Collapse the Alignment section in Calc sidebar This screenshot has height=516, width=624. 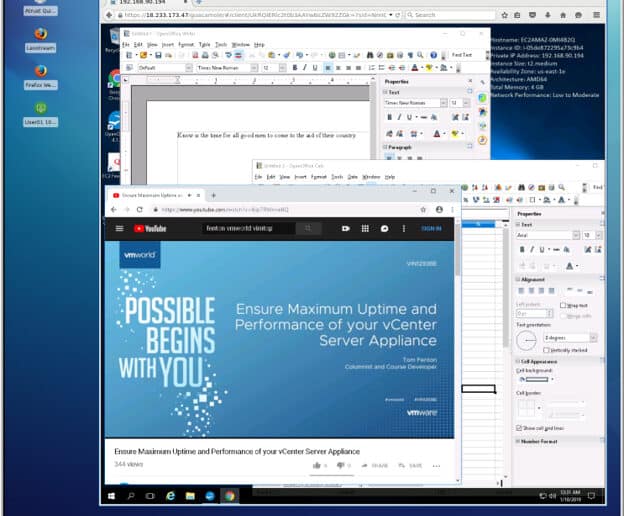(x=518, y=279)
